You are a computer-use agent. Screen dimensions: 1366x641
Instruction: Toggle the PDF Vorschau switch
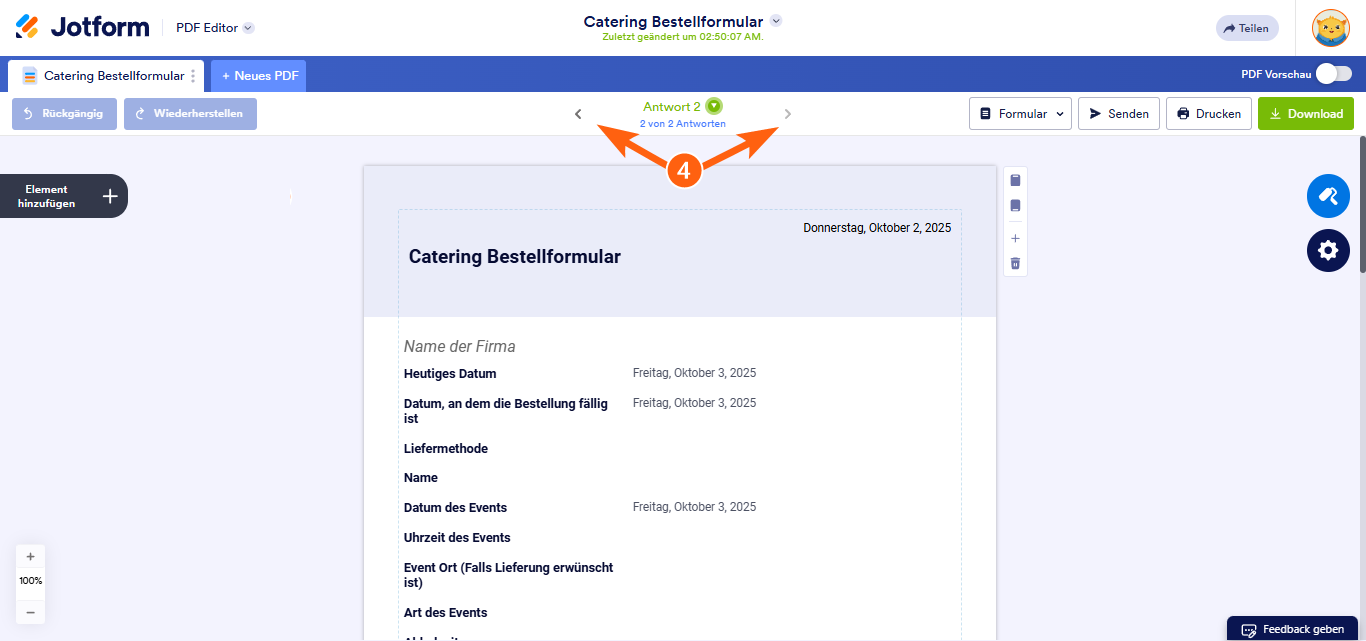point(1333,74)
